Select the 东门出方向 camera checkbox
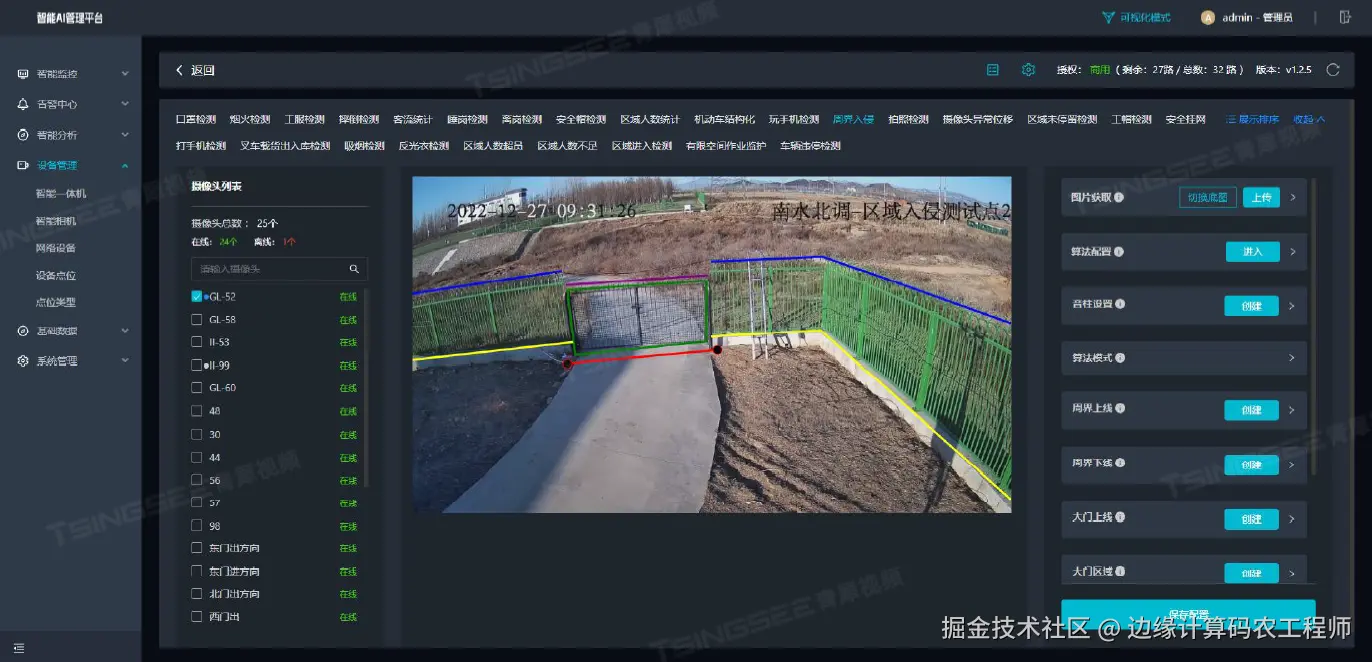 tap(197, 548)
